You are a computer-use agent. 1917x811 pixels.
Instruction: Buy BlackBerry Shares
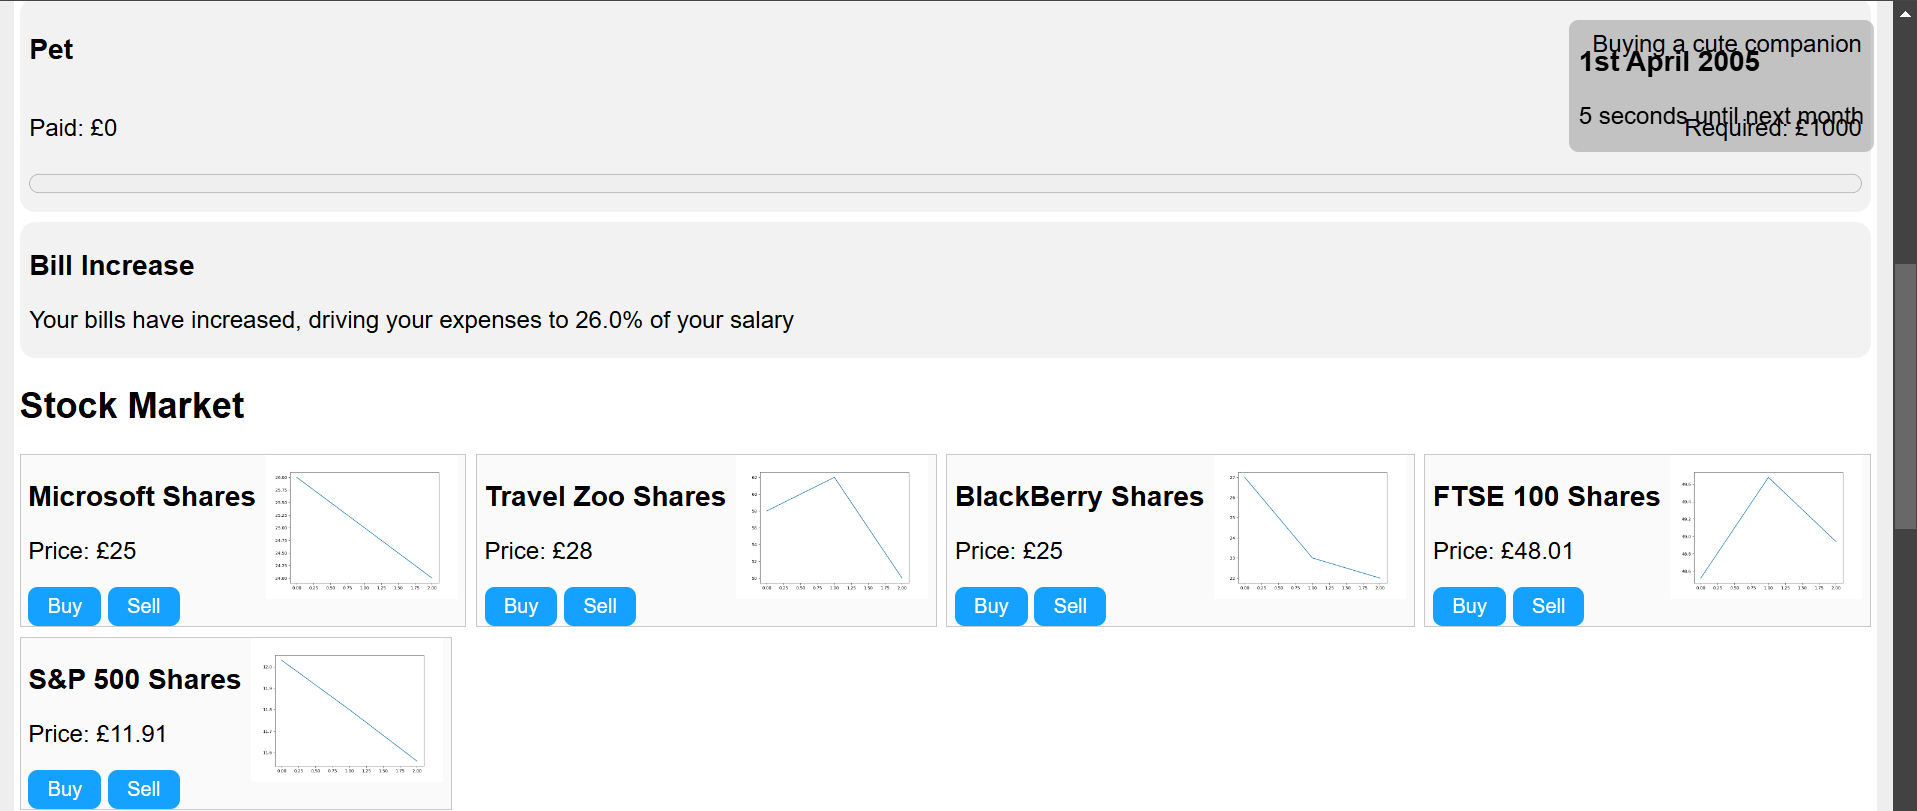pos(990,606)
